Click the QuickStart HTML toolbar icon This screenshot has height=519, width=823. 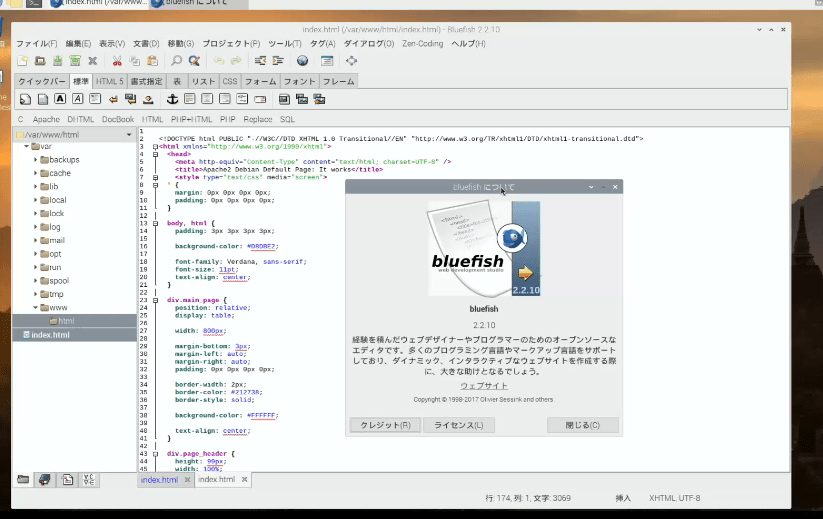tap(25, 99)
